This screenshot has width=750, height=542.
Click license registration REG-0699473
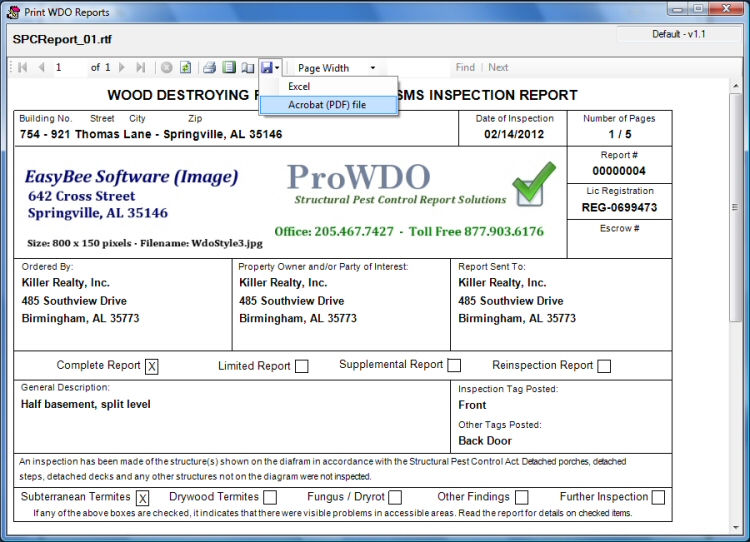click(619, 207)
